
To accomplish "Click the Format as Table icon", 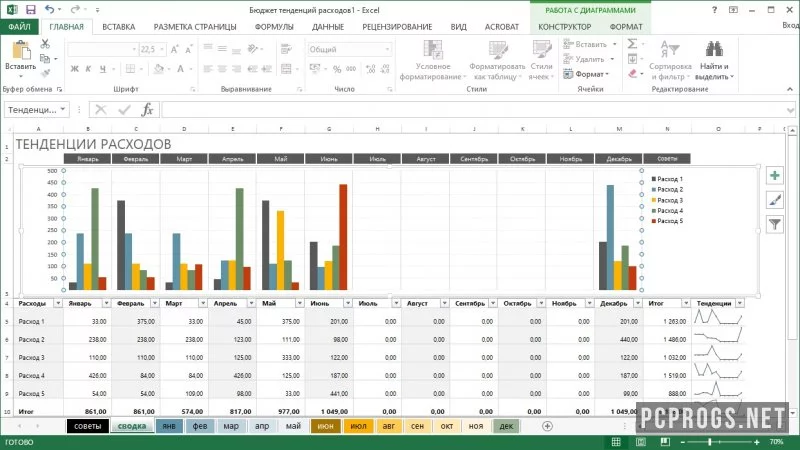I will (497, 49).
